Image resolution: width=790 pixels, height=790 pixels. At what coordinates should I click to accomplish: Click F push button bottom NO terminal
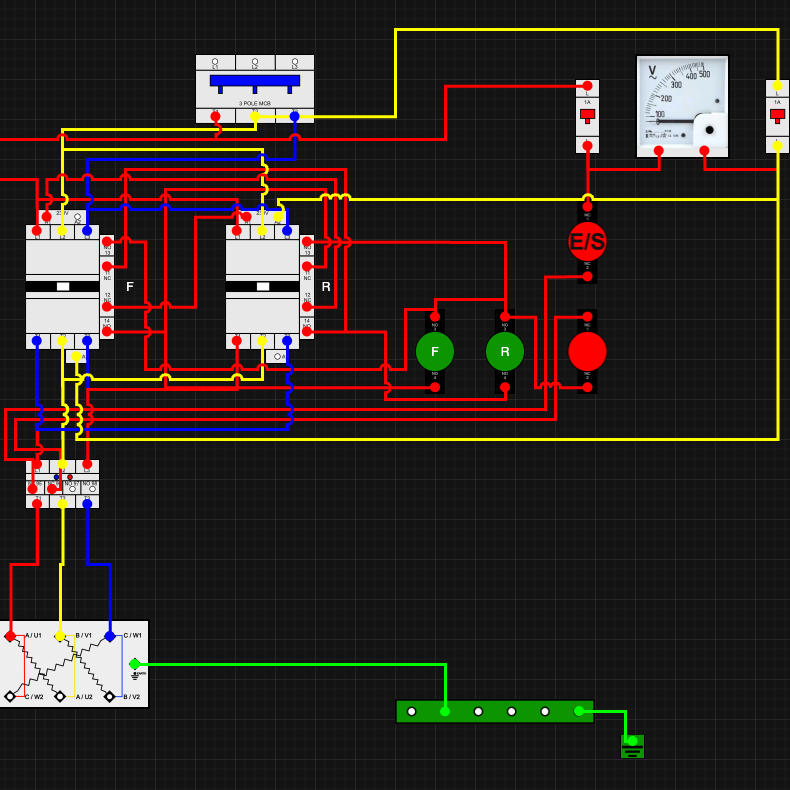(x=435, y=387)
